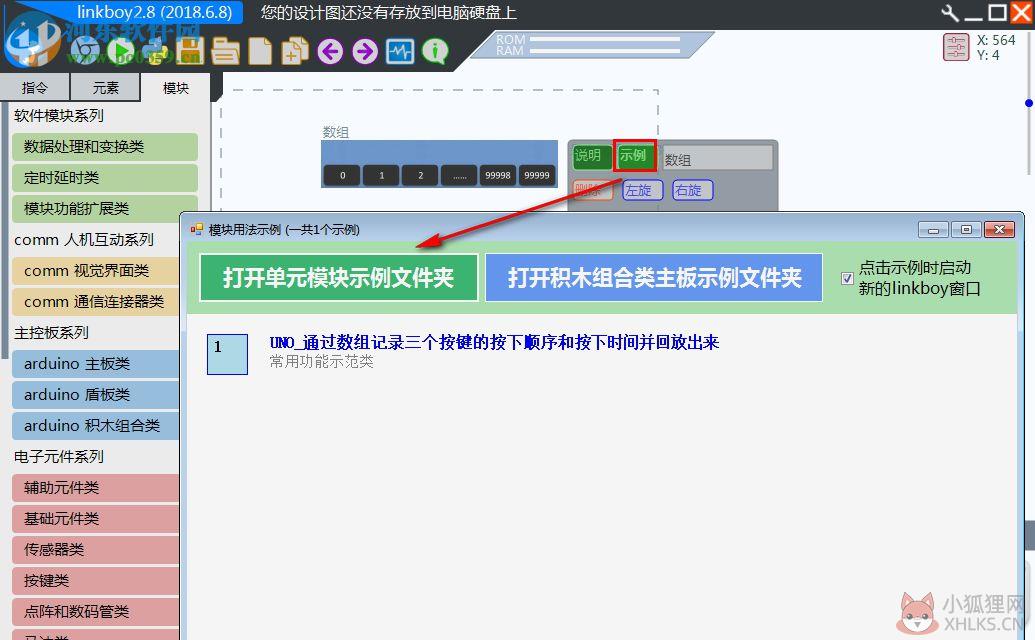Viewport: 1035px width, 640px height.
Task: Select array cell 0
Action: pos(343,175)
